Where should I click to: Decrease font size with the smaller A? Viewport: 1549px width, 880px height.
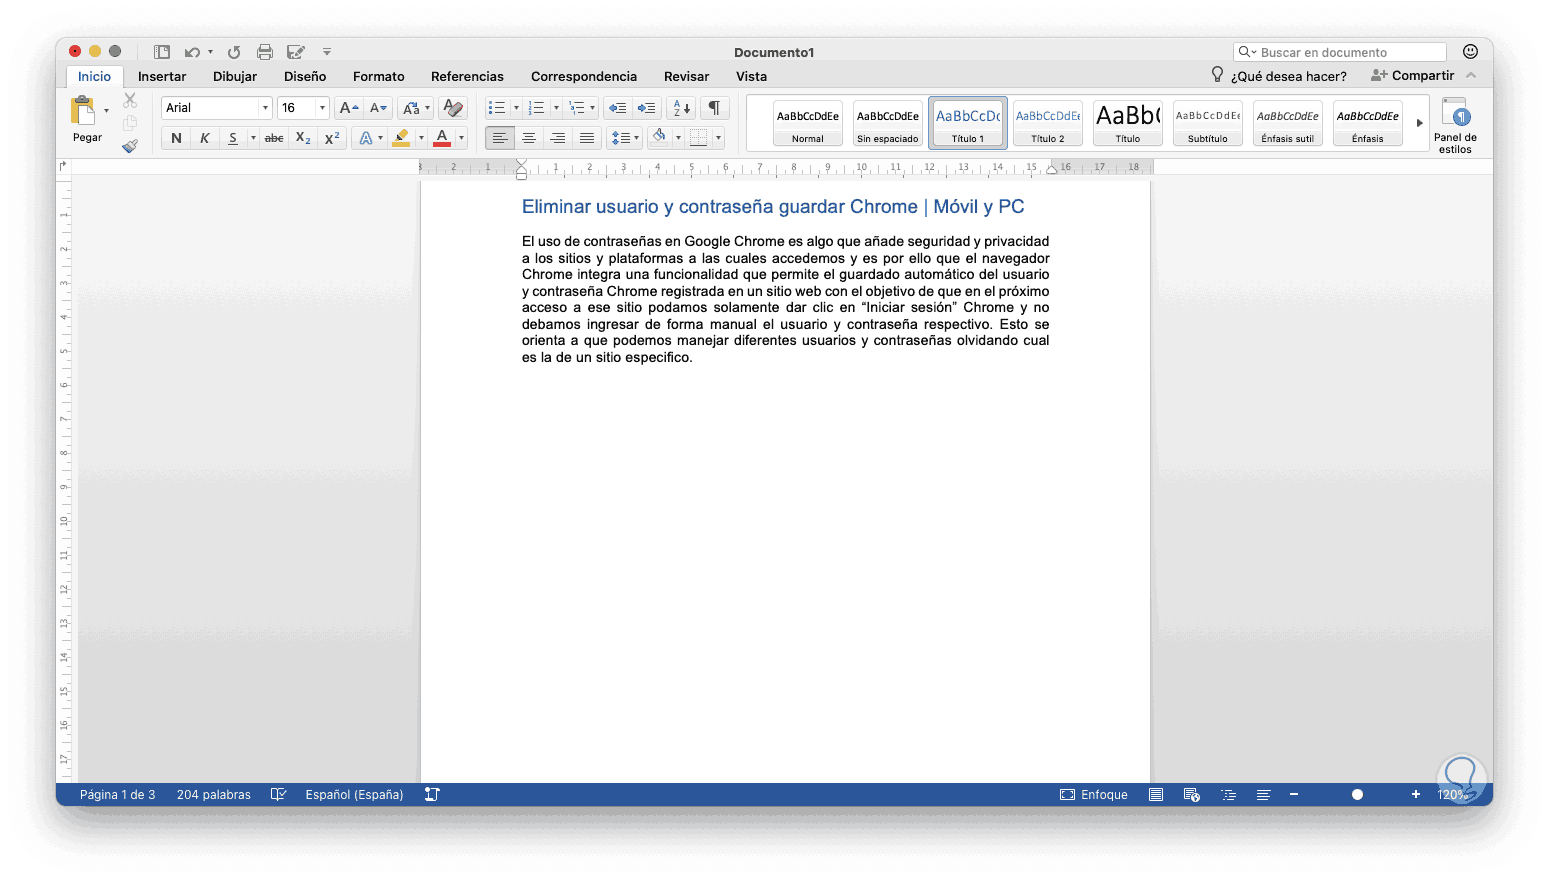(x=378, y=108)
